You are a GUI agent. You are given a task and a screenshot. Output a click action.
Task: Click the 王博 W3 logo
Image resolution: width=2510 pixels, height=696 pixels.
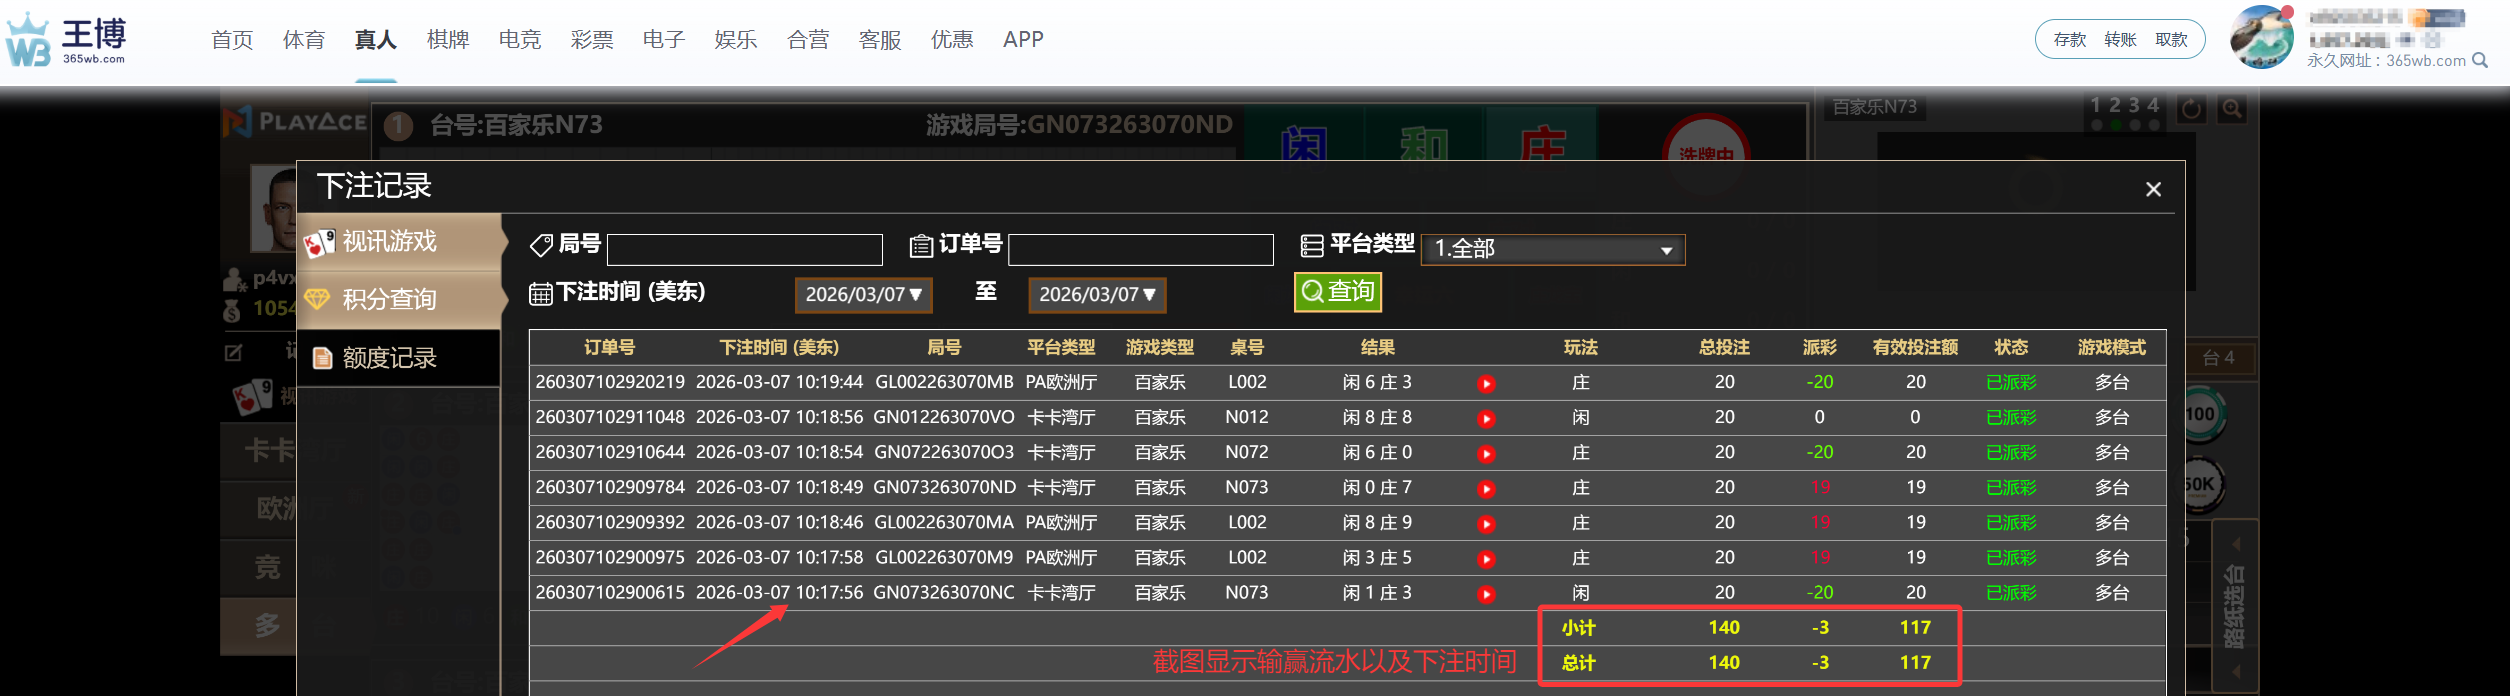point(67,40)
